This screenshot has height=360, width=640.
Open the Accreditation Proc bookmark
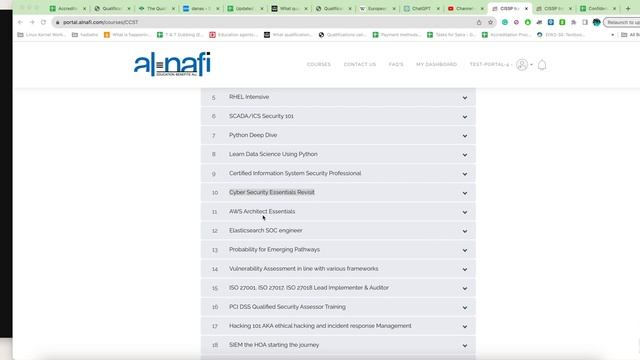pyautogui.click(x=505, y=35)
